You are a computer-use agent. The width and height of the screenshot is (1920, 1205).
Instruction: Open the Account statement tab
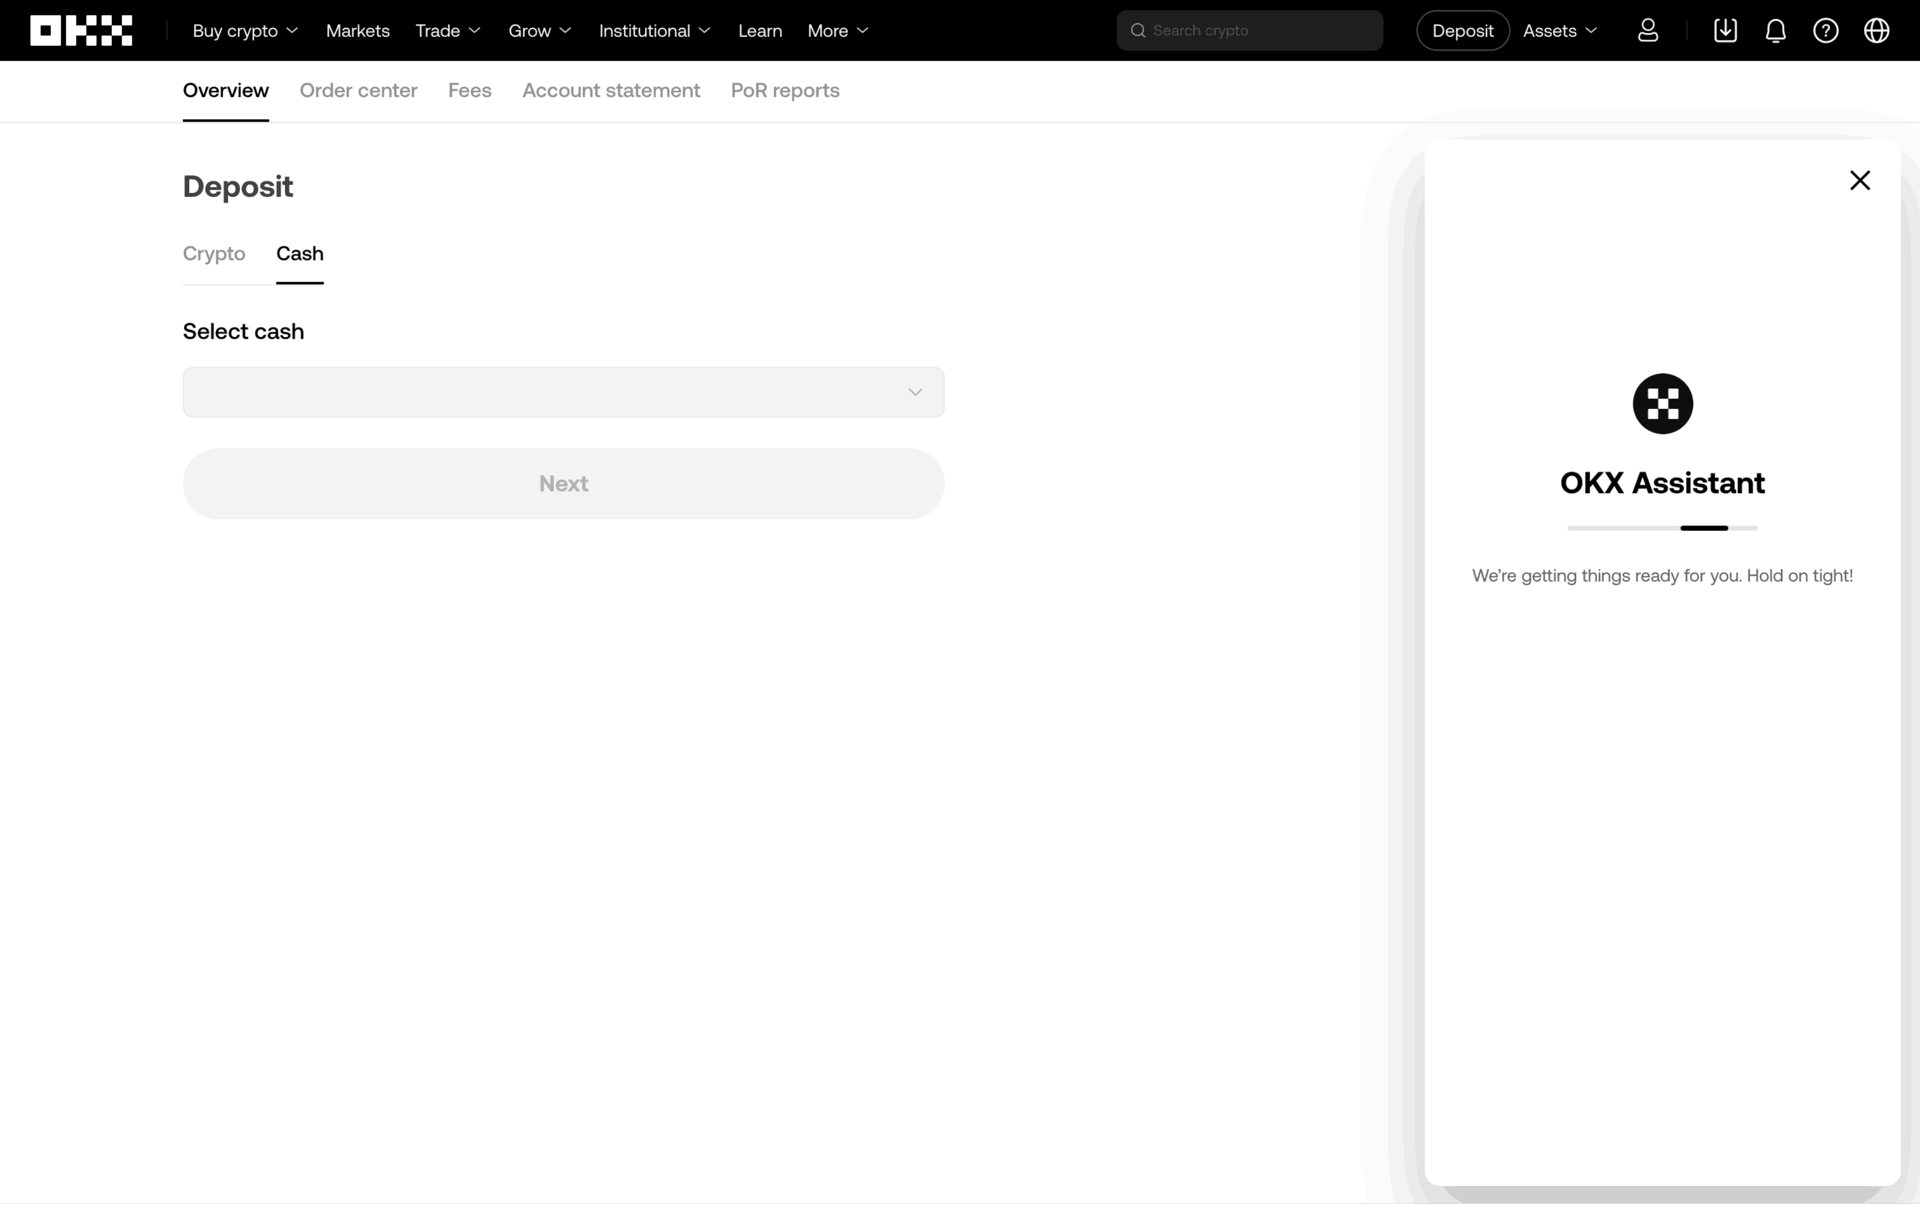tap(611, 90)
